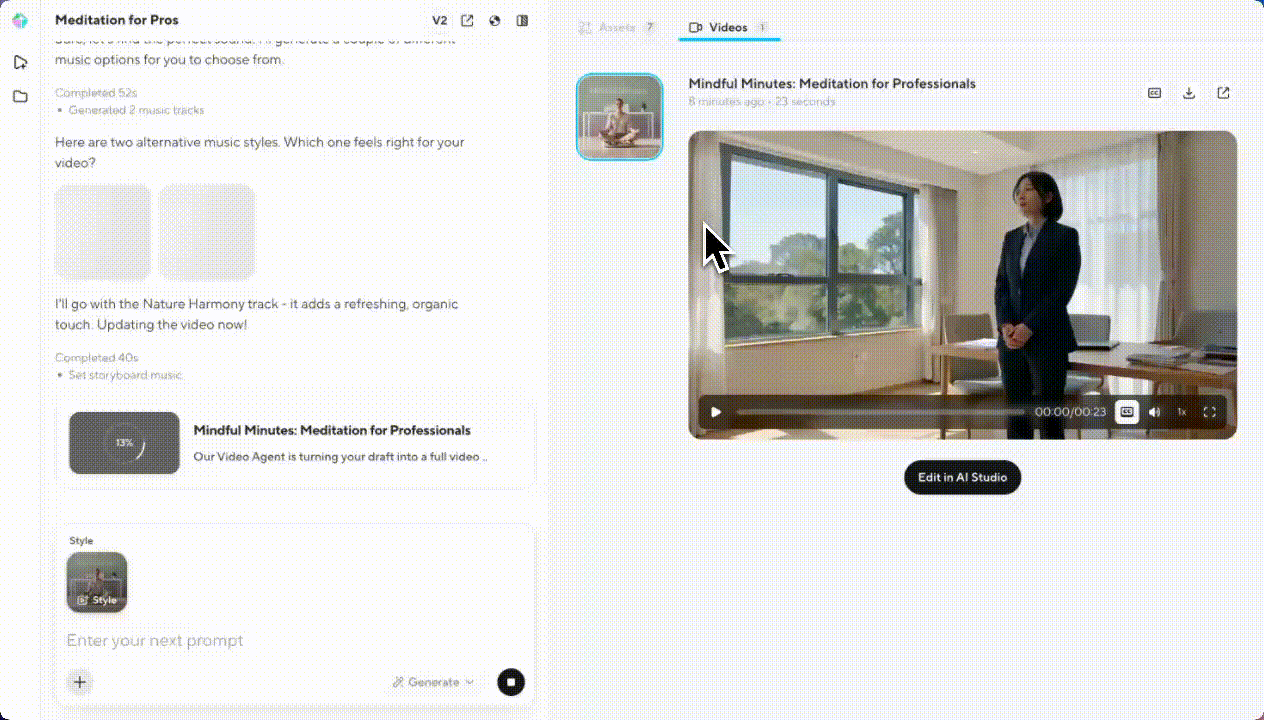Open the V2 version selector
Image resolution: width=1264 pixels, height=720 pixels.
tap(439, 21)
